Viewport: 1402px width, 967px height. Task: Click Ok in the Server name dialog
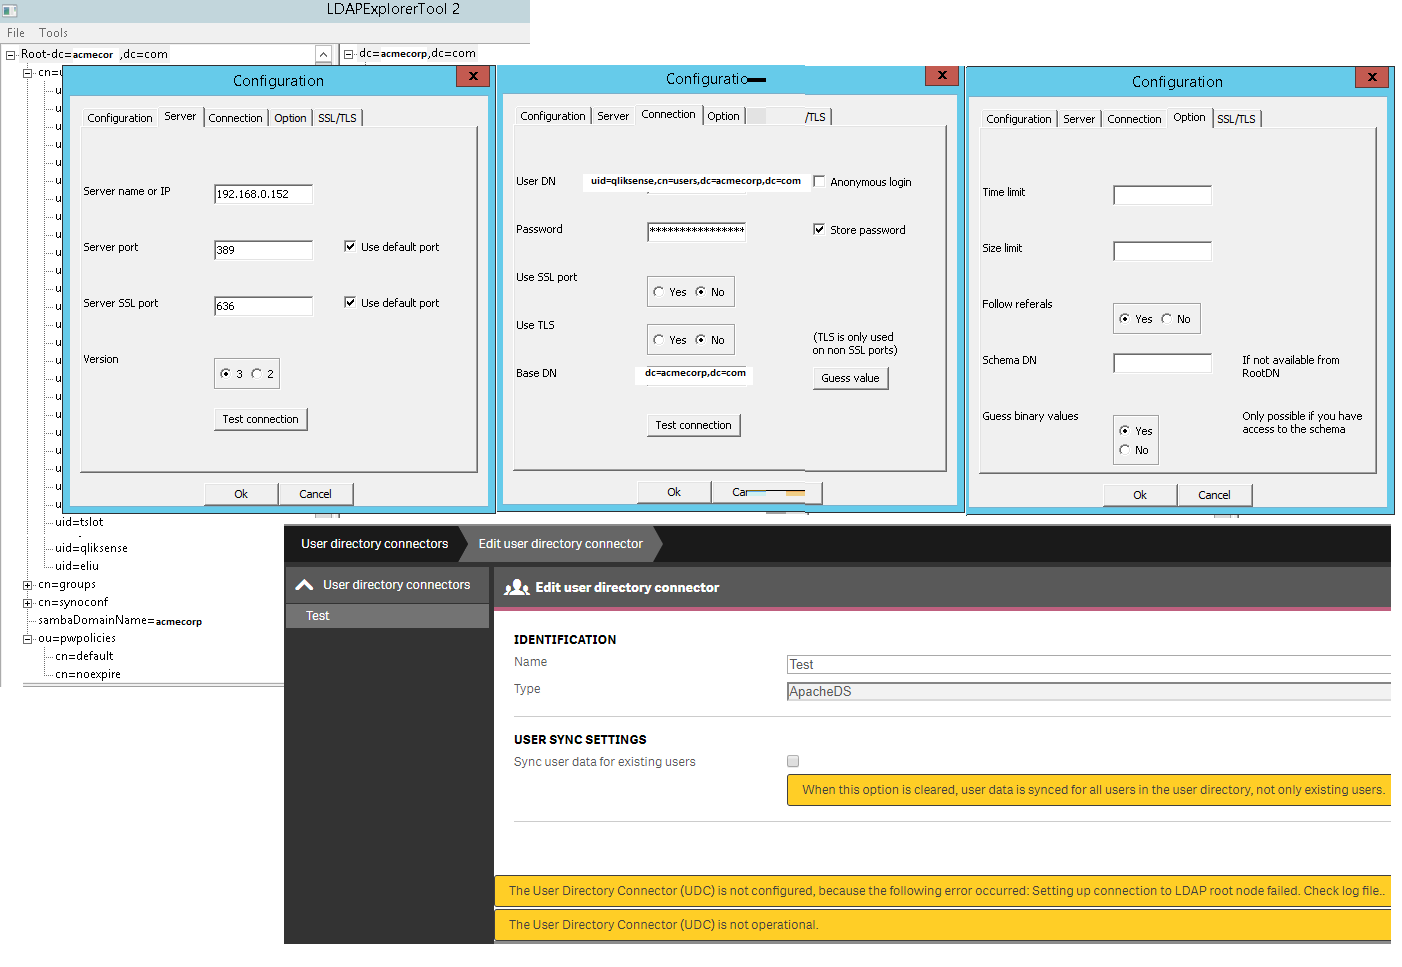241,494
